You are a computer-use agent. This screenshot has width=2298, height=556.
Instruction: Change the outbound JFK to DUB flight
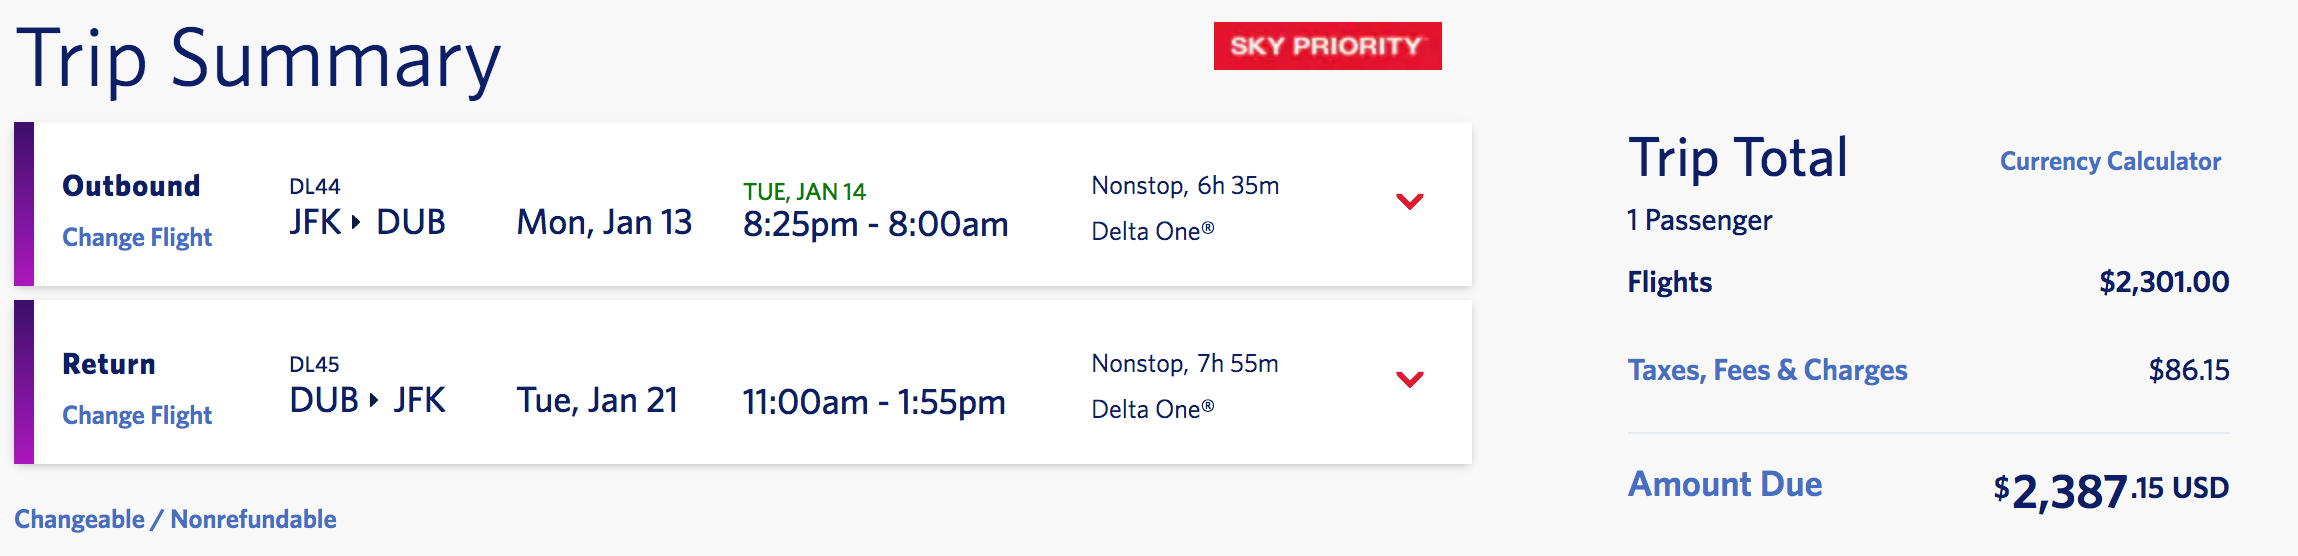tap(137, 237)
